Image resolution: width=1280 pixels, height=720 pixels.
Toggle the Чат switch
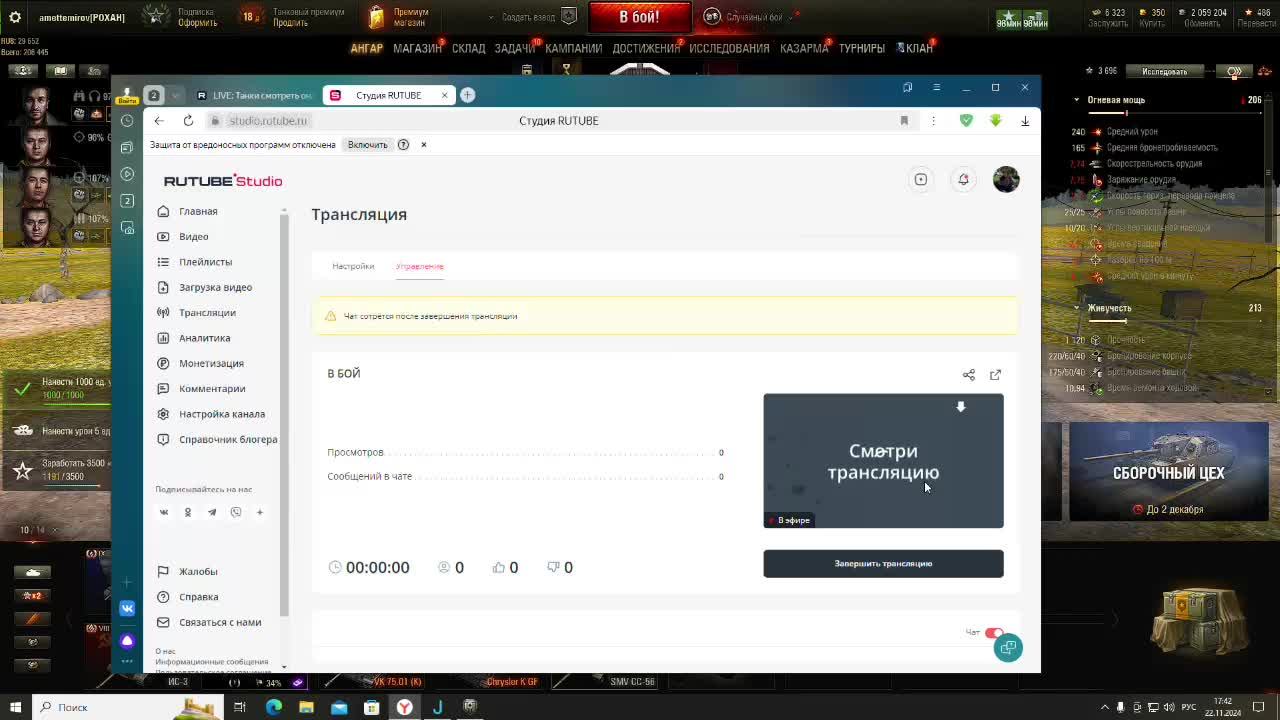pos(993,633)
